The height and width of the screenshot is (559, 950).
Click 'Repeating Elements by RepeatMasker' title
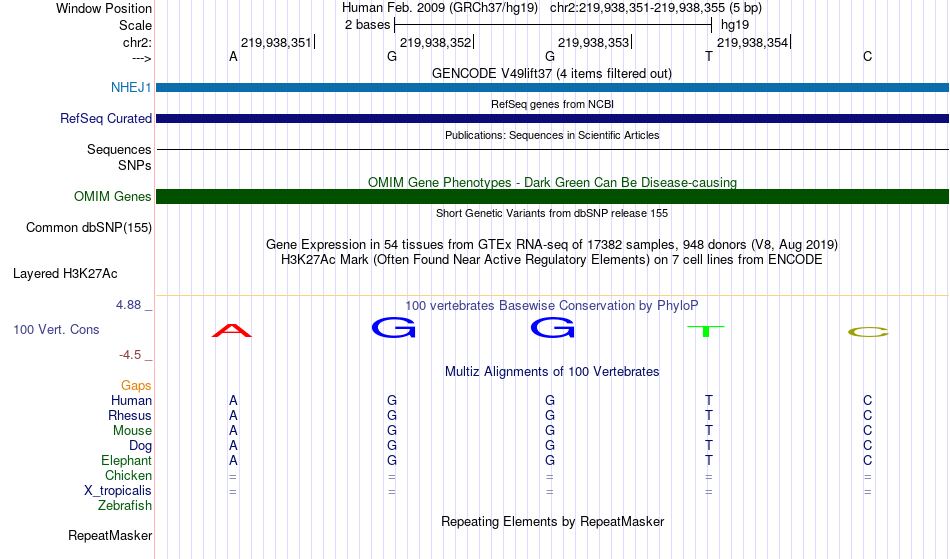tap(553, 521)
